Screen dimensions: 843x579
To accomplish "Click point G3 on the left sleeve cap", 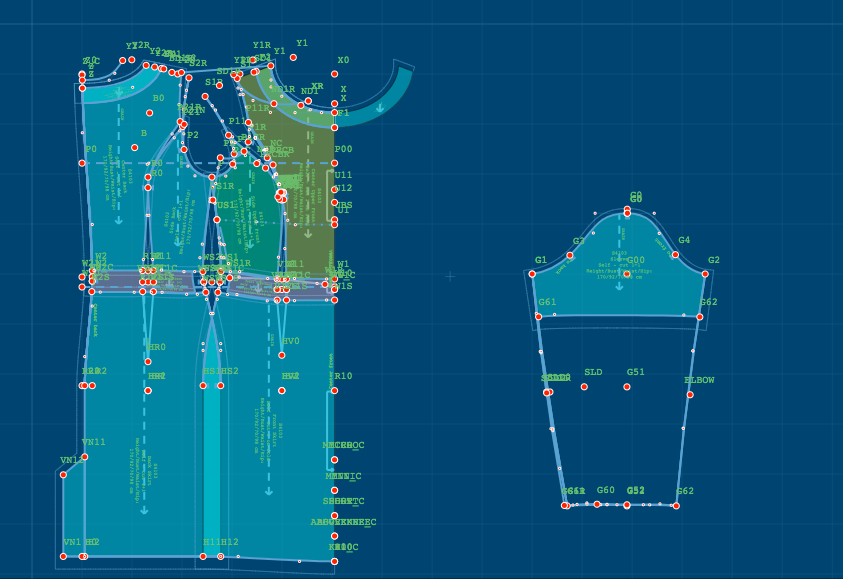I will (x=570, y=255).
